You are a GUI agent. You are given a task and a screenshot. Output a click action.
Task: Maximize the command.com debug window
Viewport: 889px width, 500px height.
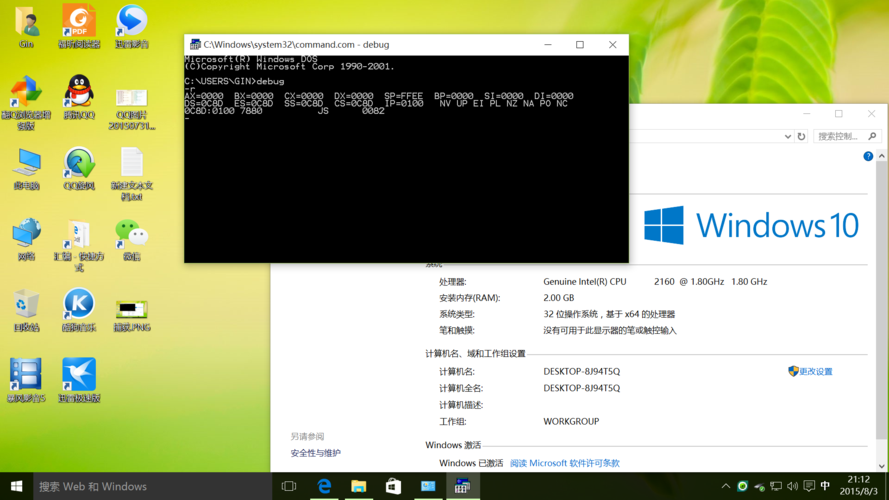point(579,45)
